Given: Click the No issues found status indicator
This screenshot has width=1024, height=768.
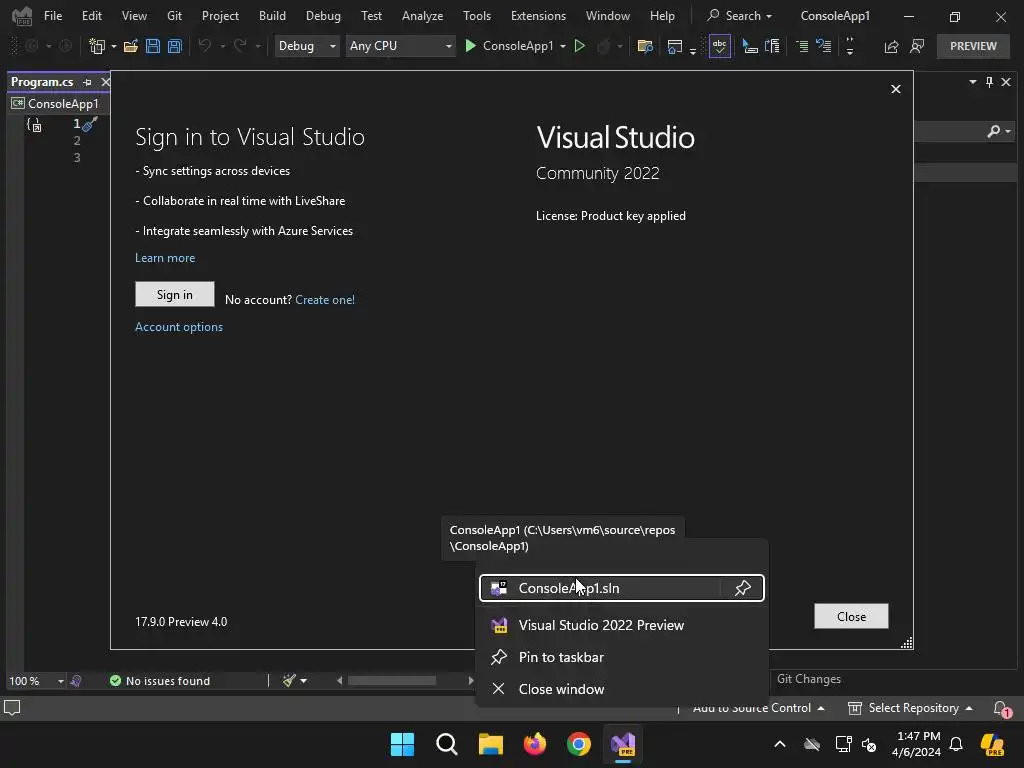Looking at the screenshot, I should (x=159, y=681).
